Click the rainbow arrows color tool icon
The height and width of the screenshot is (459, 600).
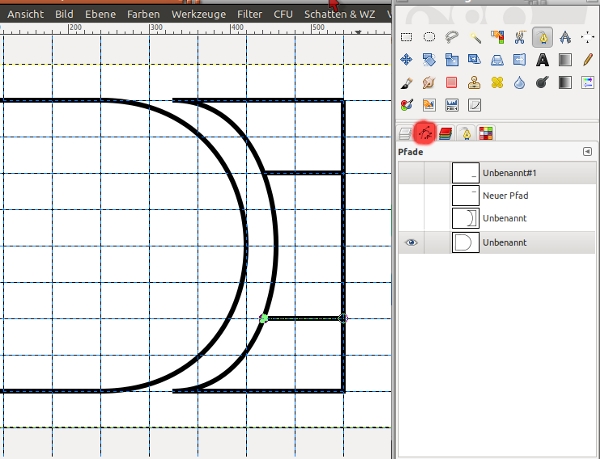[587, 83]
